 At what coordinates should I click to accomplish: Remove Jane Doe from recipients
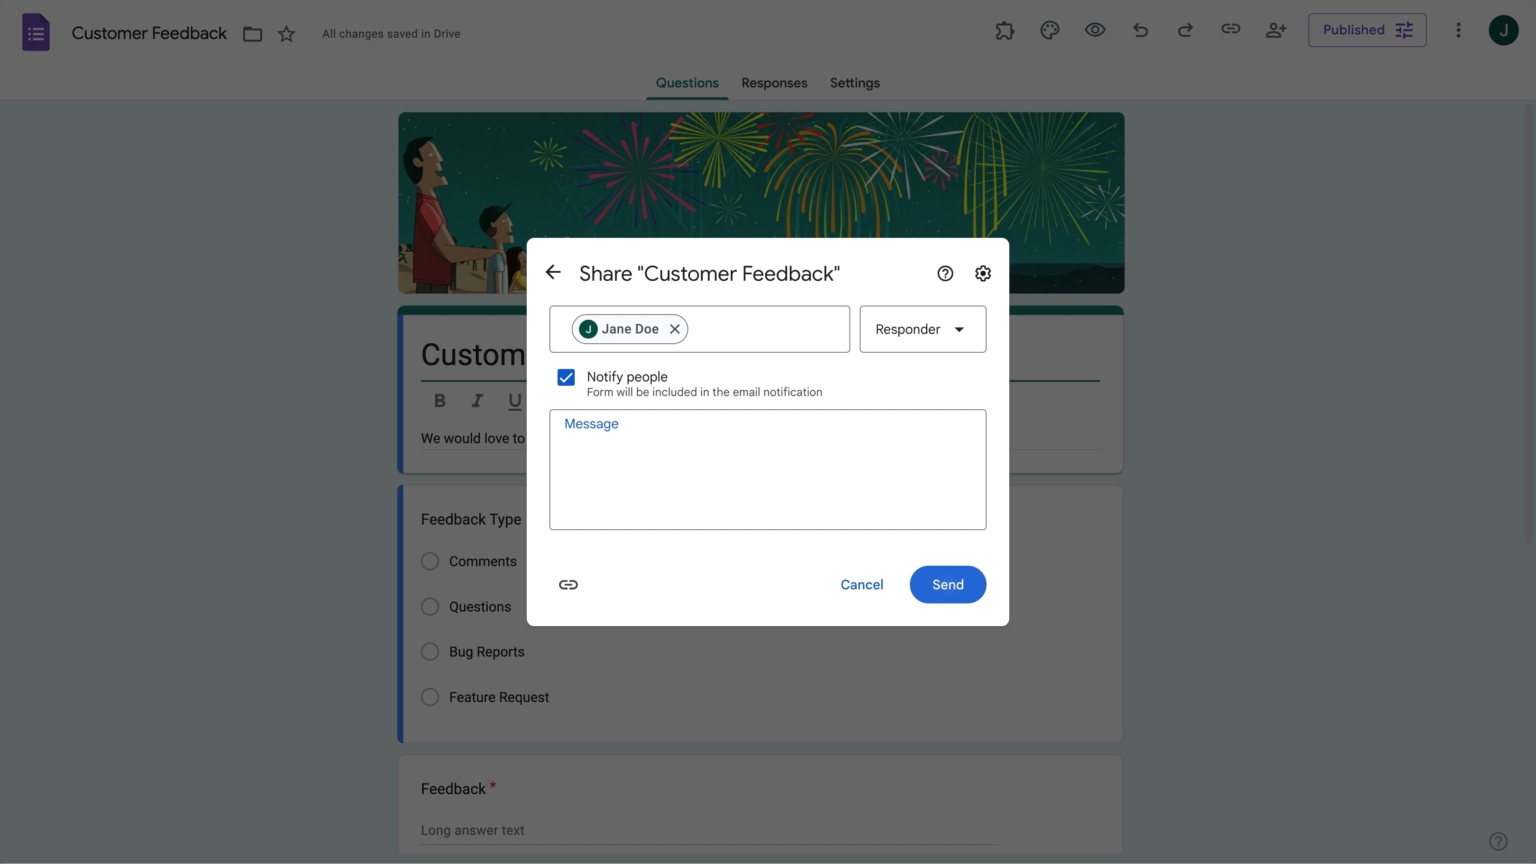click(675, 328)
